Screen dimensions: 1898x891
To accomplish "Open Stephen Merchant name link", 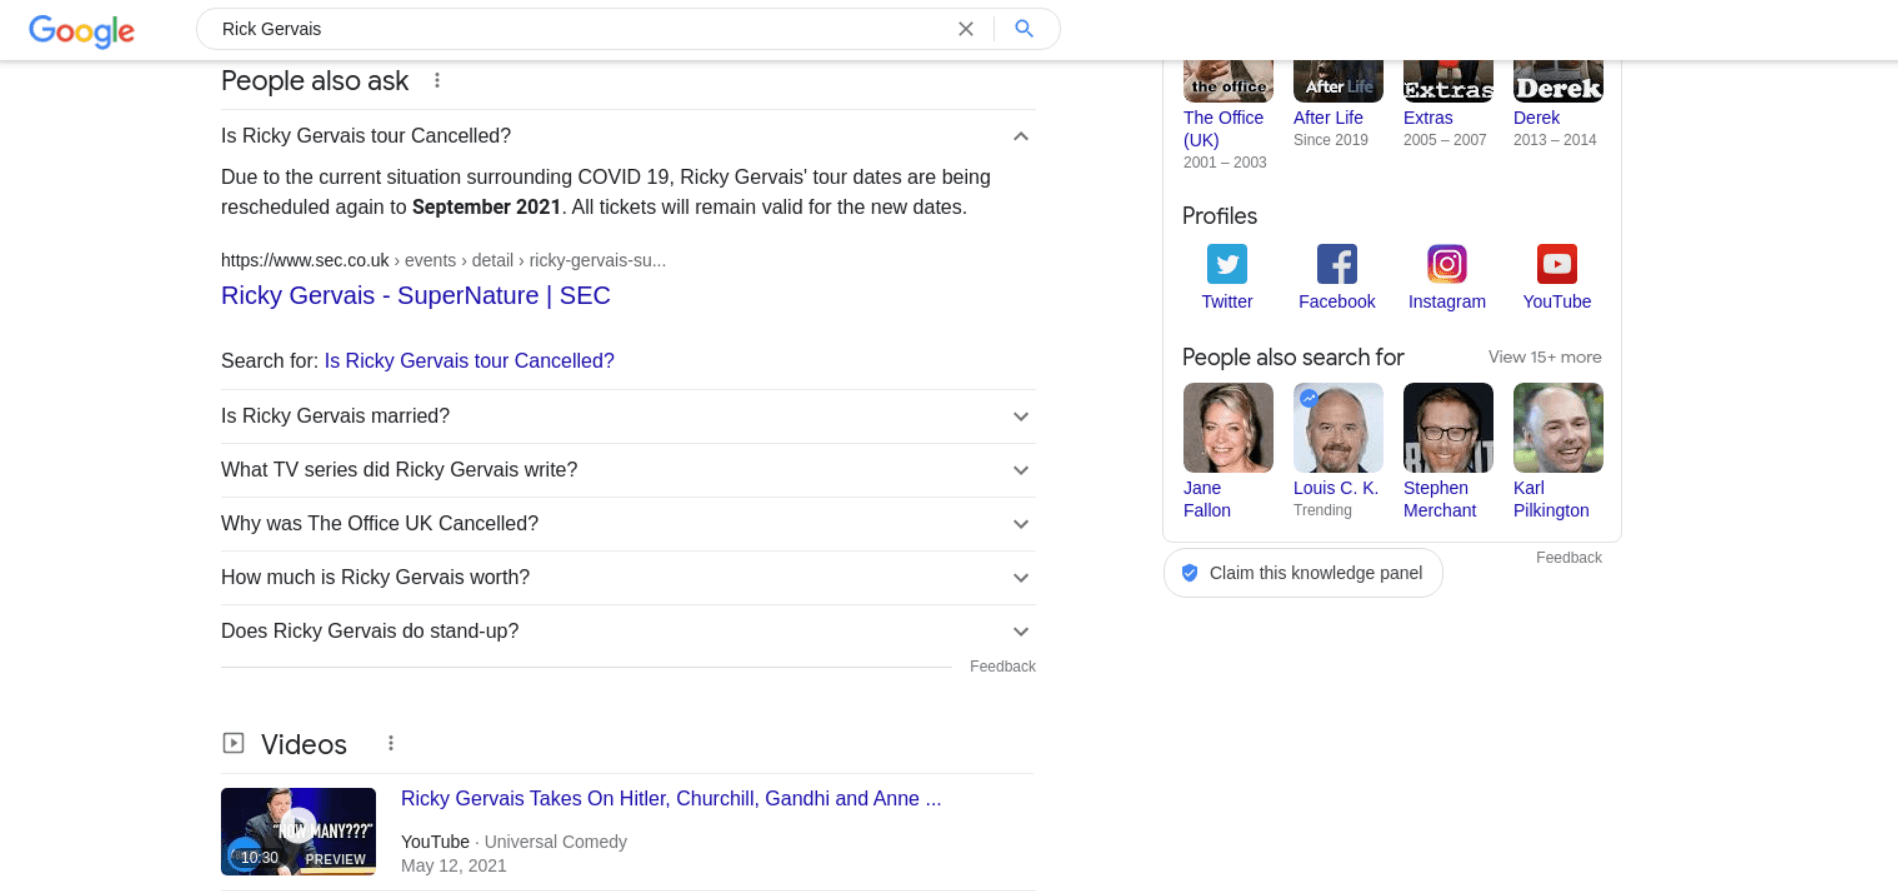I will click(x=1439, y=499).
